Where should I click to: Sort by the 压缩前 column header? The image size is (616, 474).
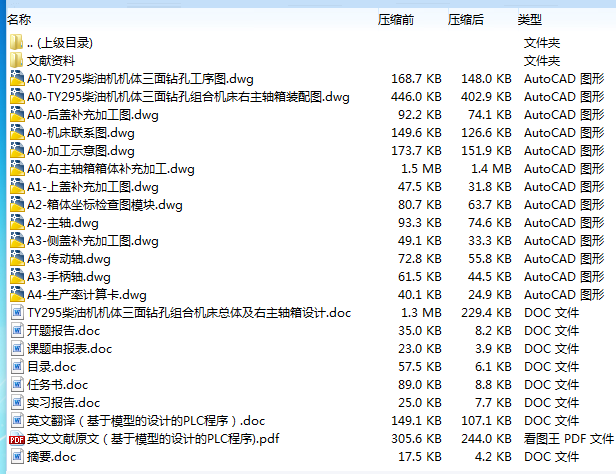click(396, 19)
